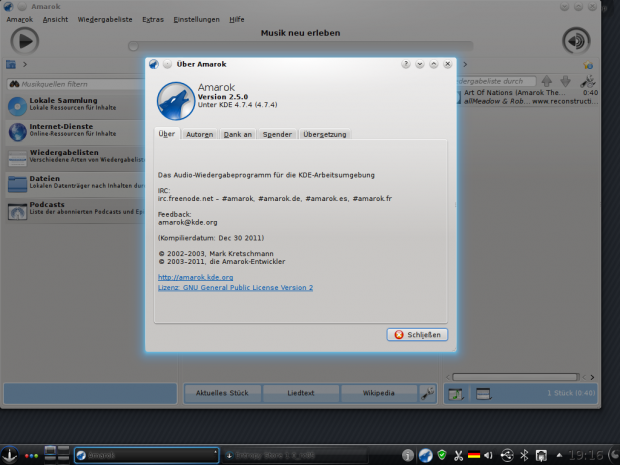Open Dateien in the sources list
The height and width of the screenshot is (465, 620).
[76, 184]
